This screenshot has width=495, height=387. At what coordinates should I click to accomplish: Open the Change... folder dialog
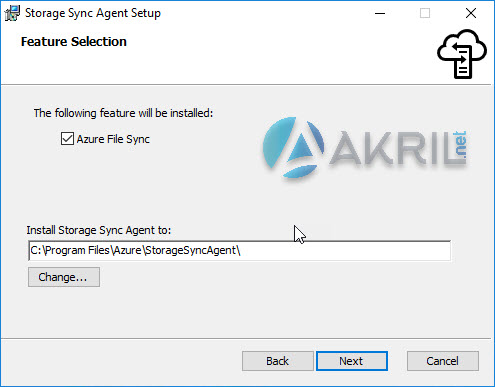point(64,277)
